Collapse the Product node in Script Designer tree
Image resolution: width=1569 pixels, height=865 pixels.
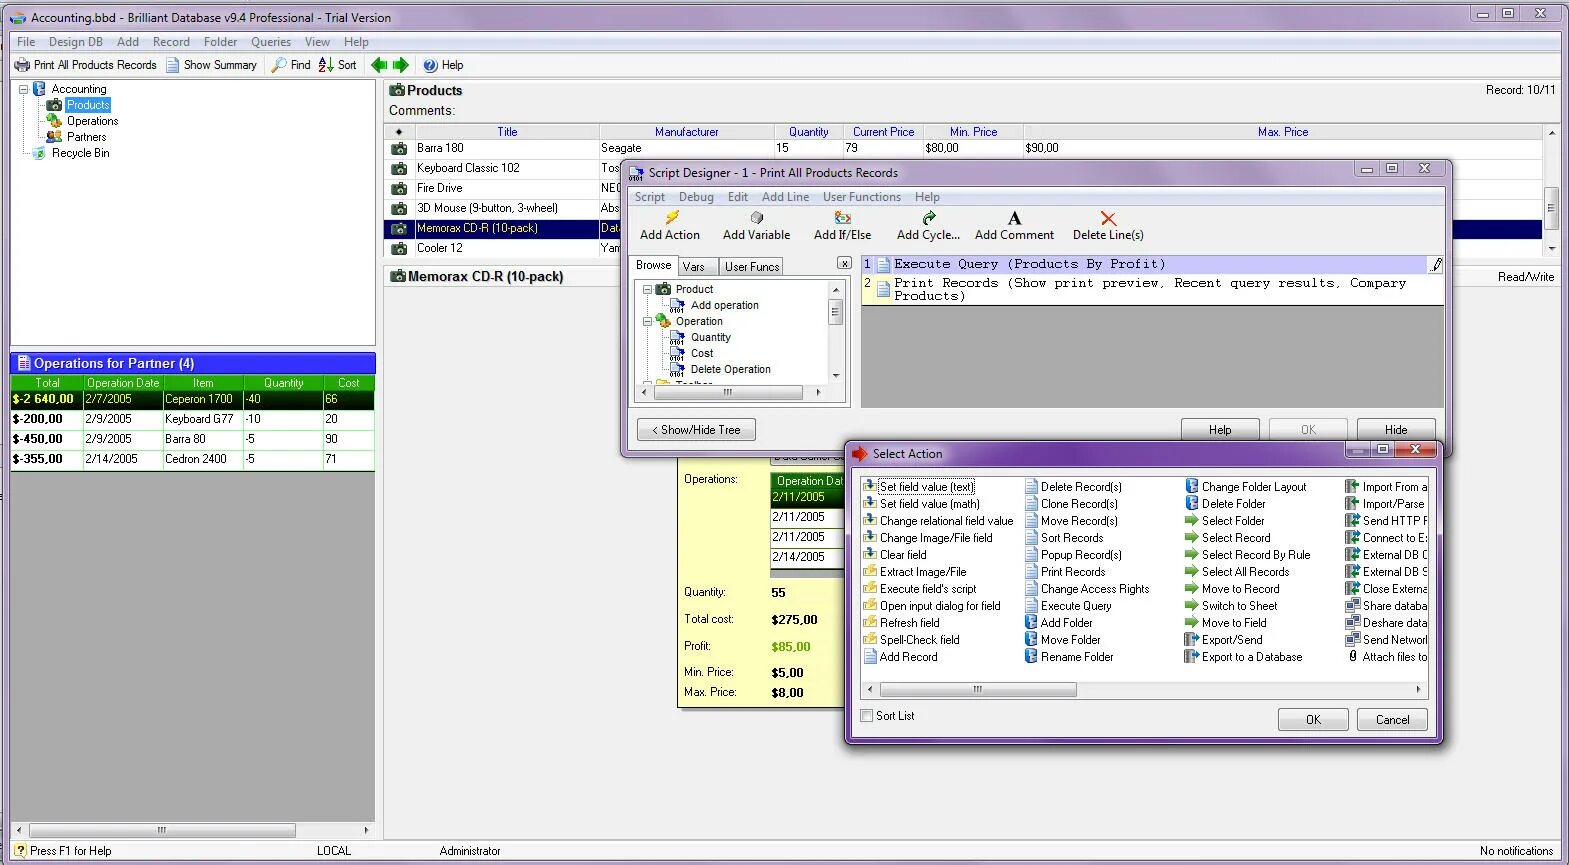click(647, 289)
